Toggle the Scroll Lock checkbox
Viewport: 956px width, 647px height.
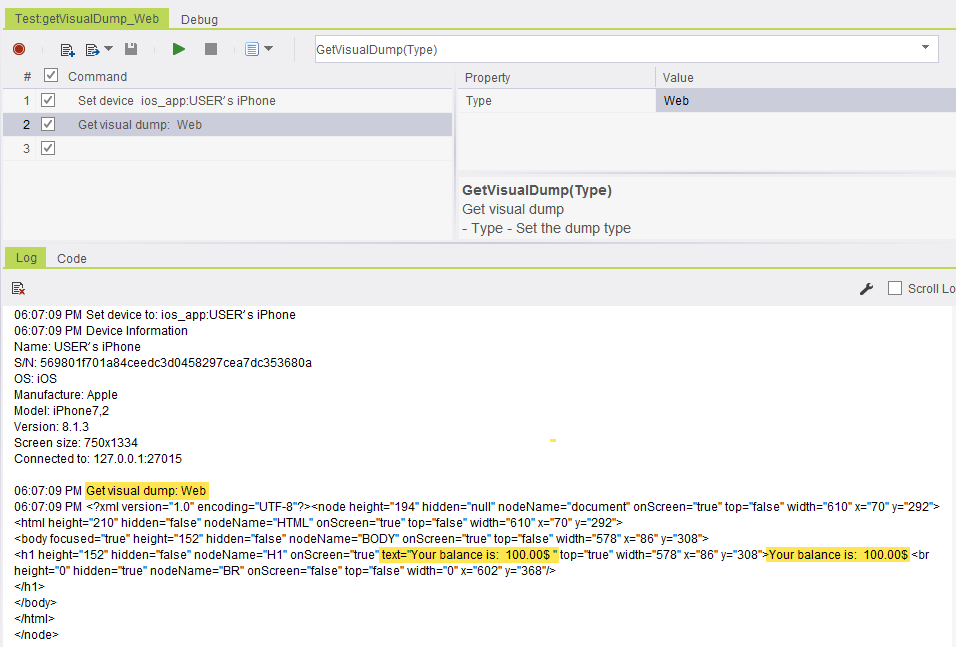pyautogui.click(x=895, y=288)
